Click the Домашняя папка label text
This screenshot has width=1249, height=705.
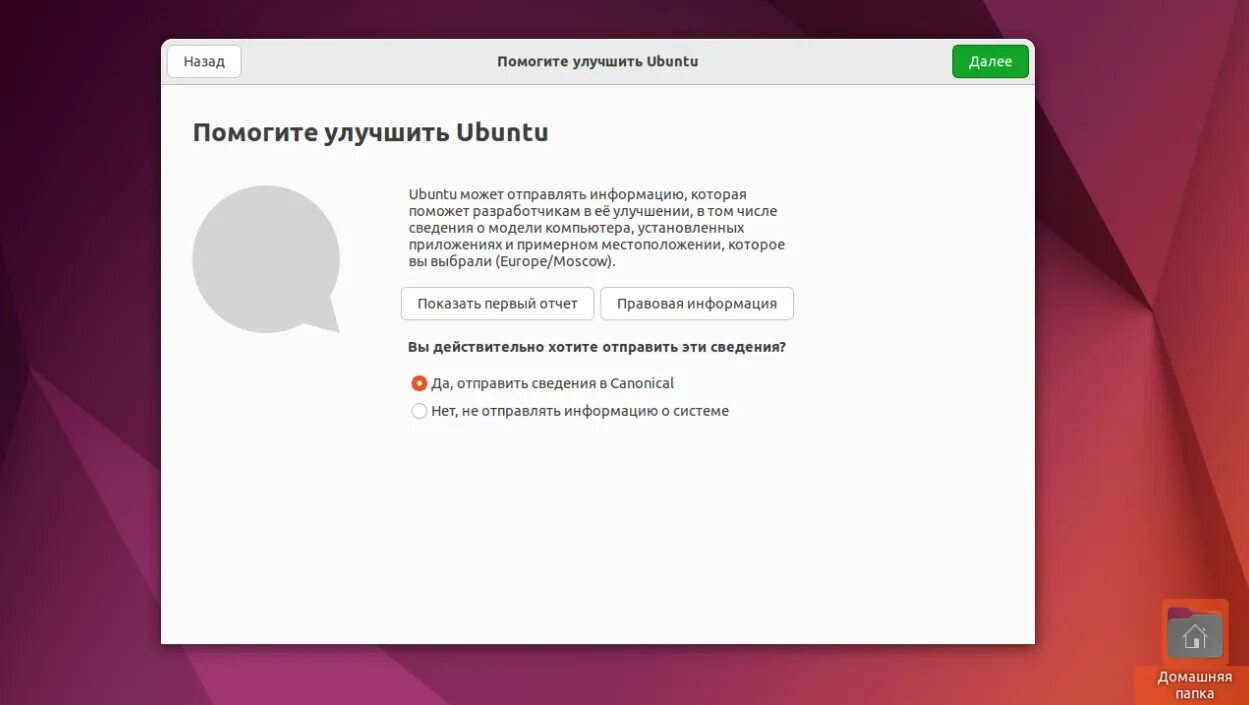[1195, 685]
